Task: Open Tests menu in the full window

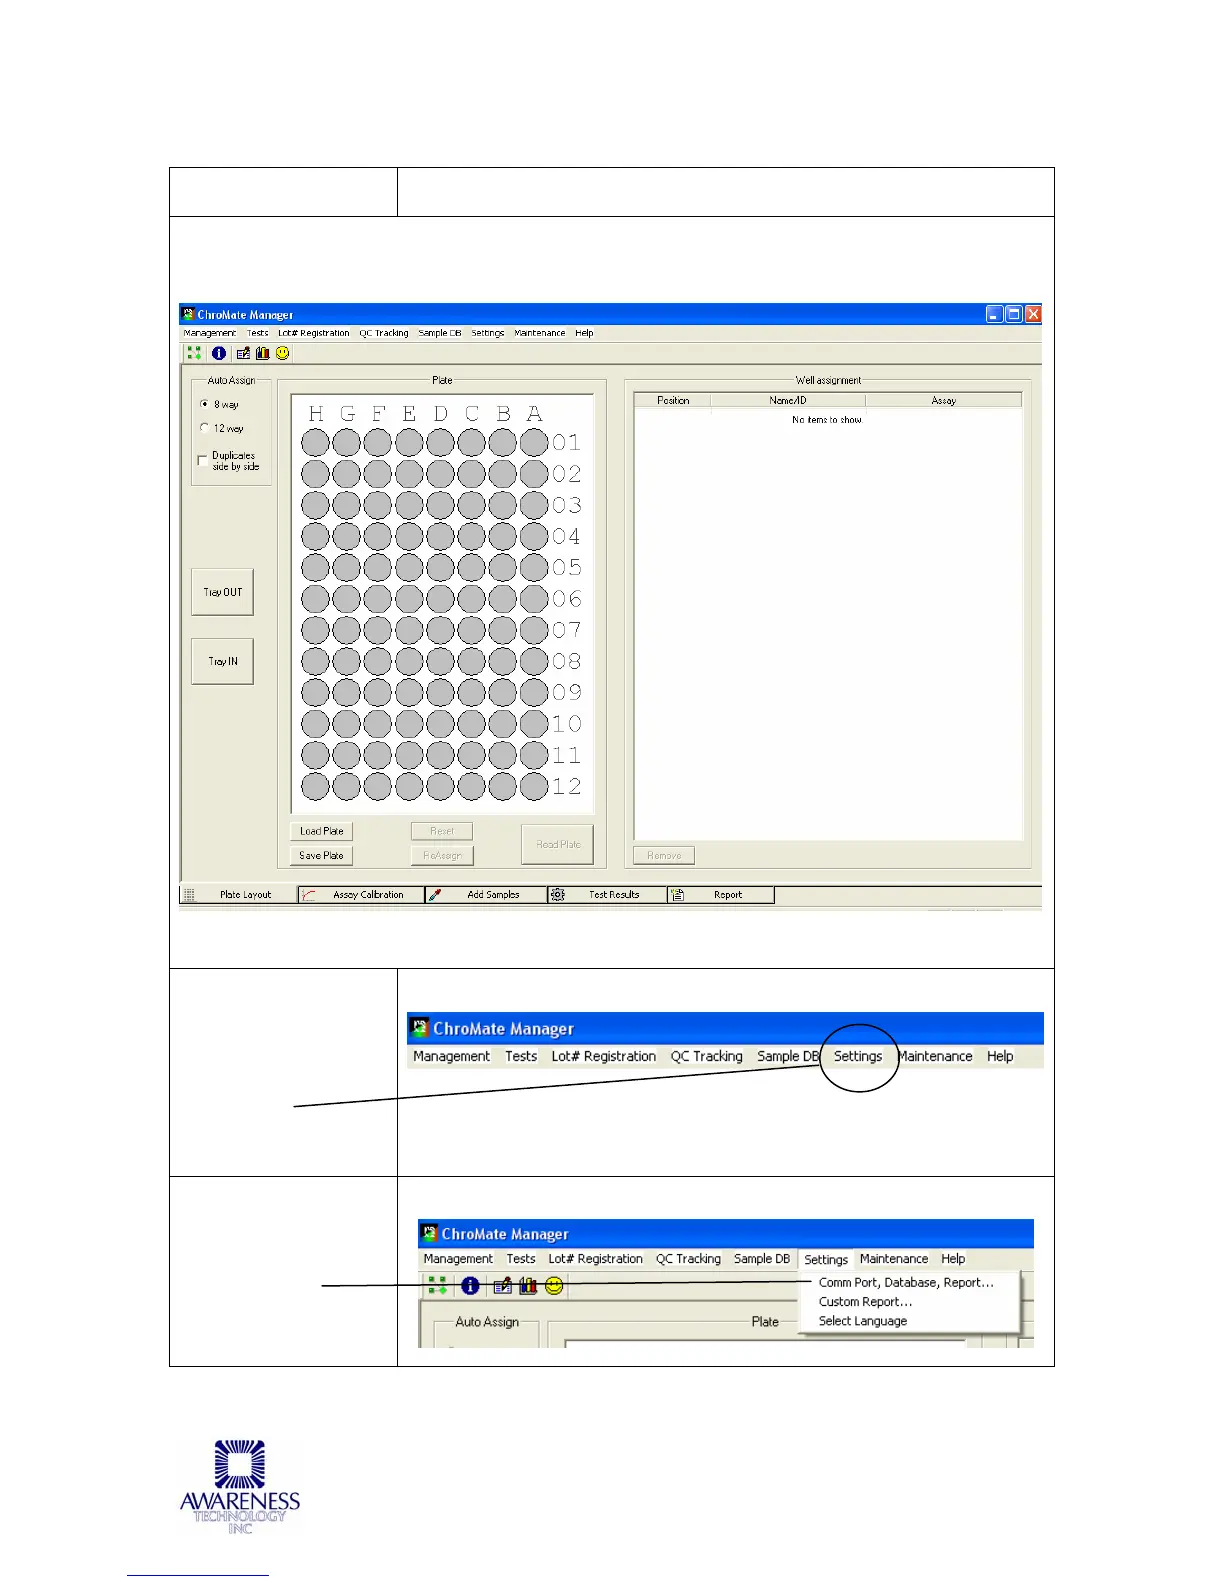Action: tap(258, 333)
